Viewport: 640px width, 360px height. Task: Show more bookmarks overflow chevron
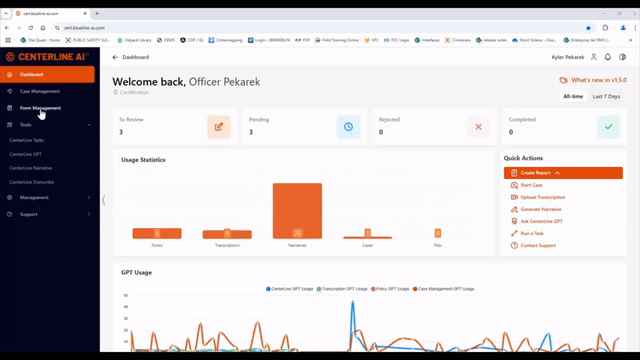631,40
